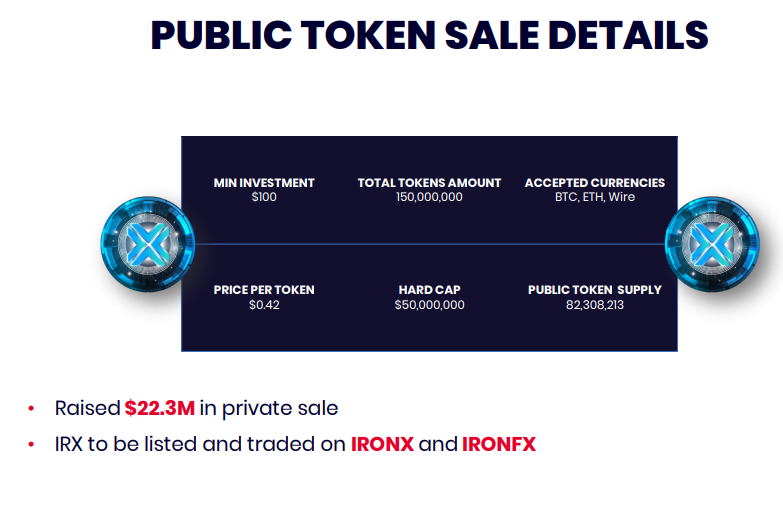Click the 82,308,213 supply number
This screenshot has height=511, width=783.
click(595, 305)
